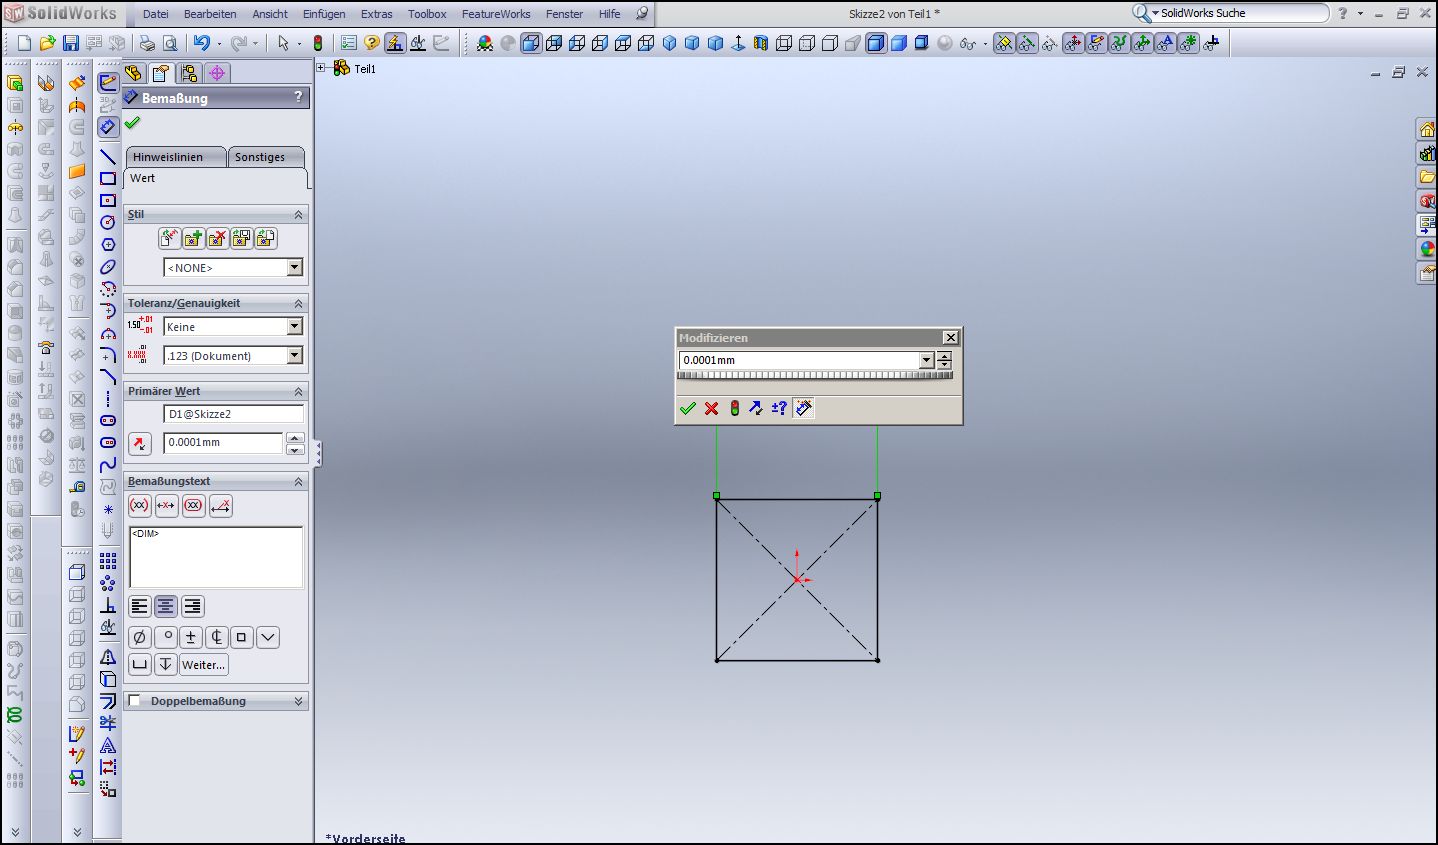Collapse the Primärer Wert section
The height and width of the screenshot is (845, 1438).
(x=298, y=391)
